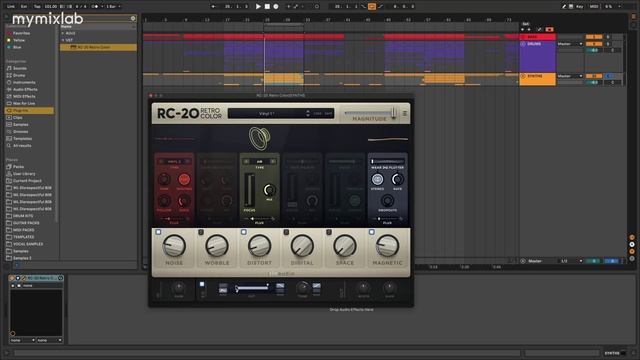
Task: Step RC-20 preset with up/down arrows
Action: coord(308,113)
